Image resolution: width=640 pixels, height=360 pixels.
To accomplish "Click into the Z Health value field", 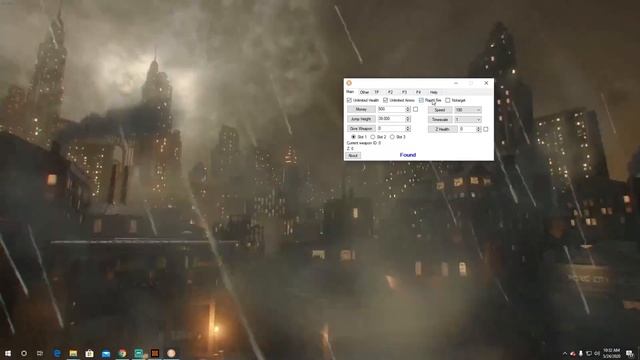I will [467, 129].
